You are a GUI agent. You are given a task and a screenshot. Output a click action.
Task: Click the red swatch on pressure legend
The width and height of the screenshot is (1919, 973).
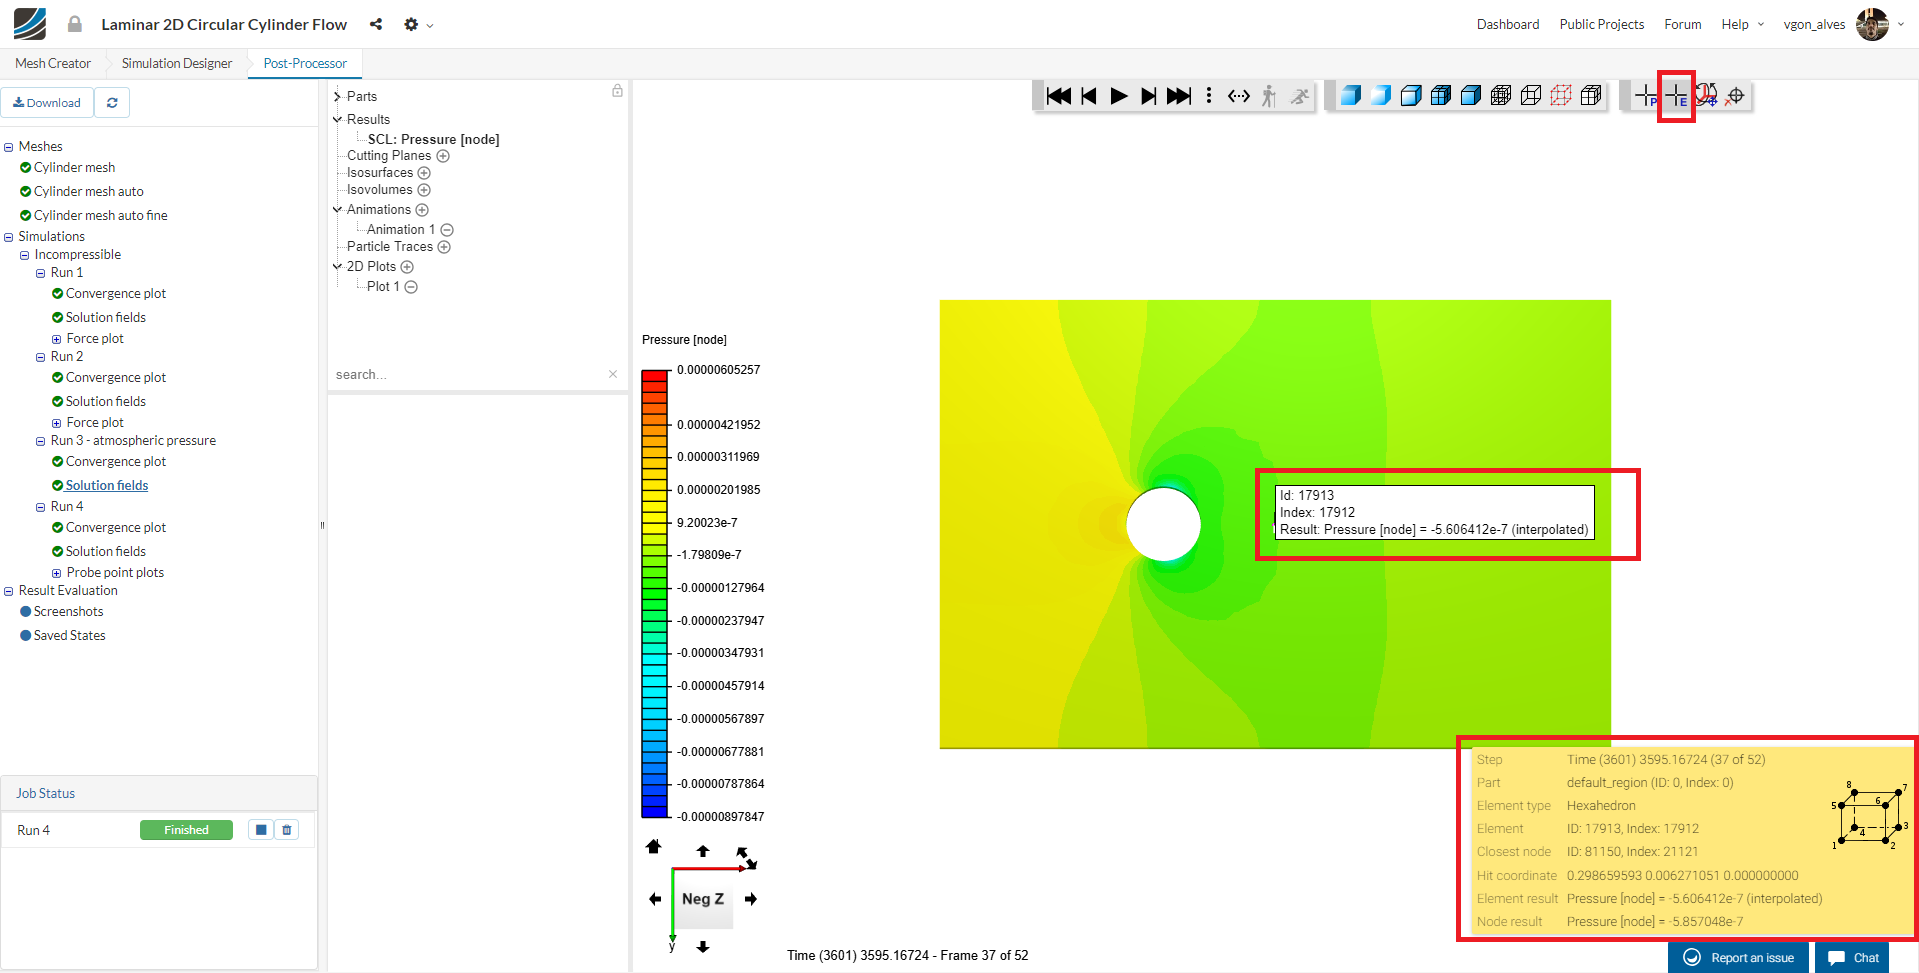click(x=654, y=377)
